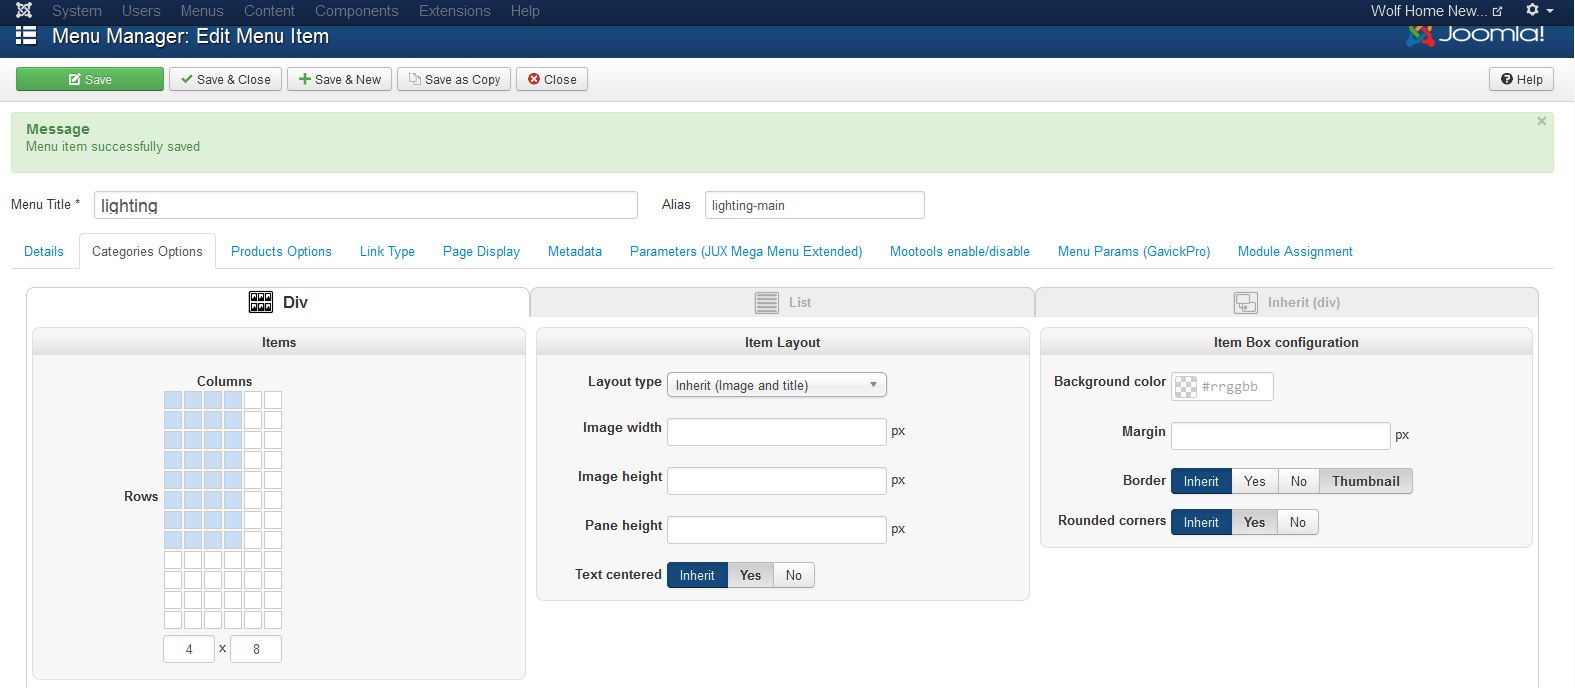1575x688 pixels.
Task: Click the columns count field showing 4
Action: pyautogui.click(x=189, y=649)
